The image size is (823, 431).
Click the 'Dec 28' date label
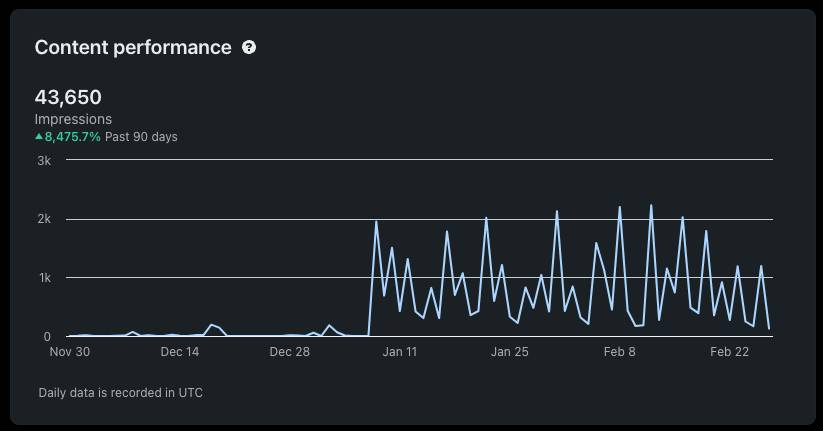click(x=289, y=352)
